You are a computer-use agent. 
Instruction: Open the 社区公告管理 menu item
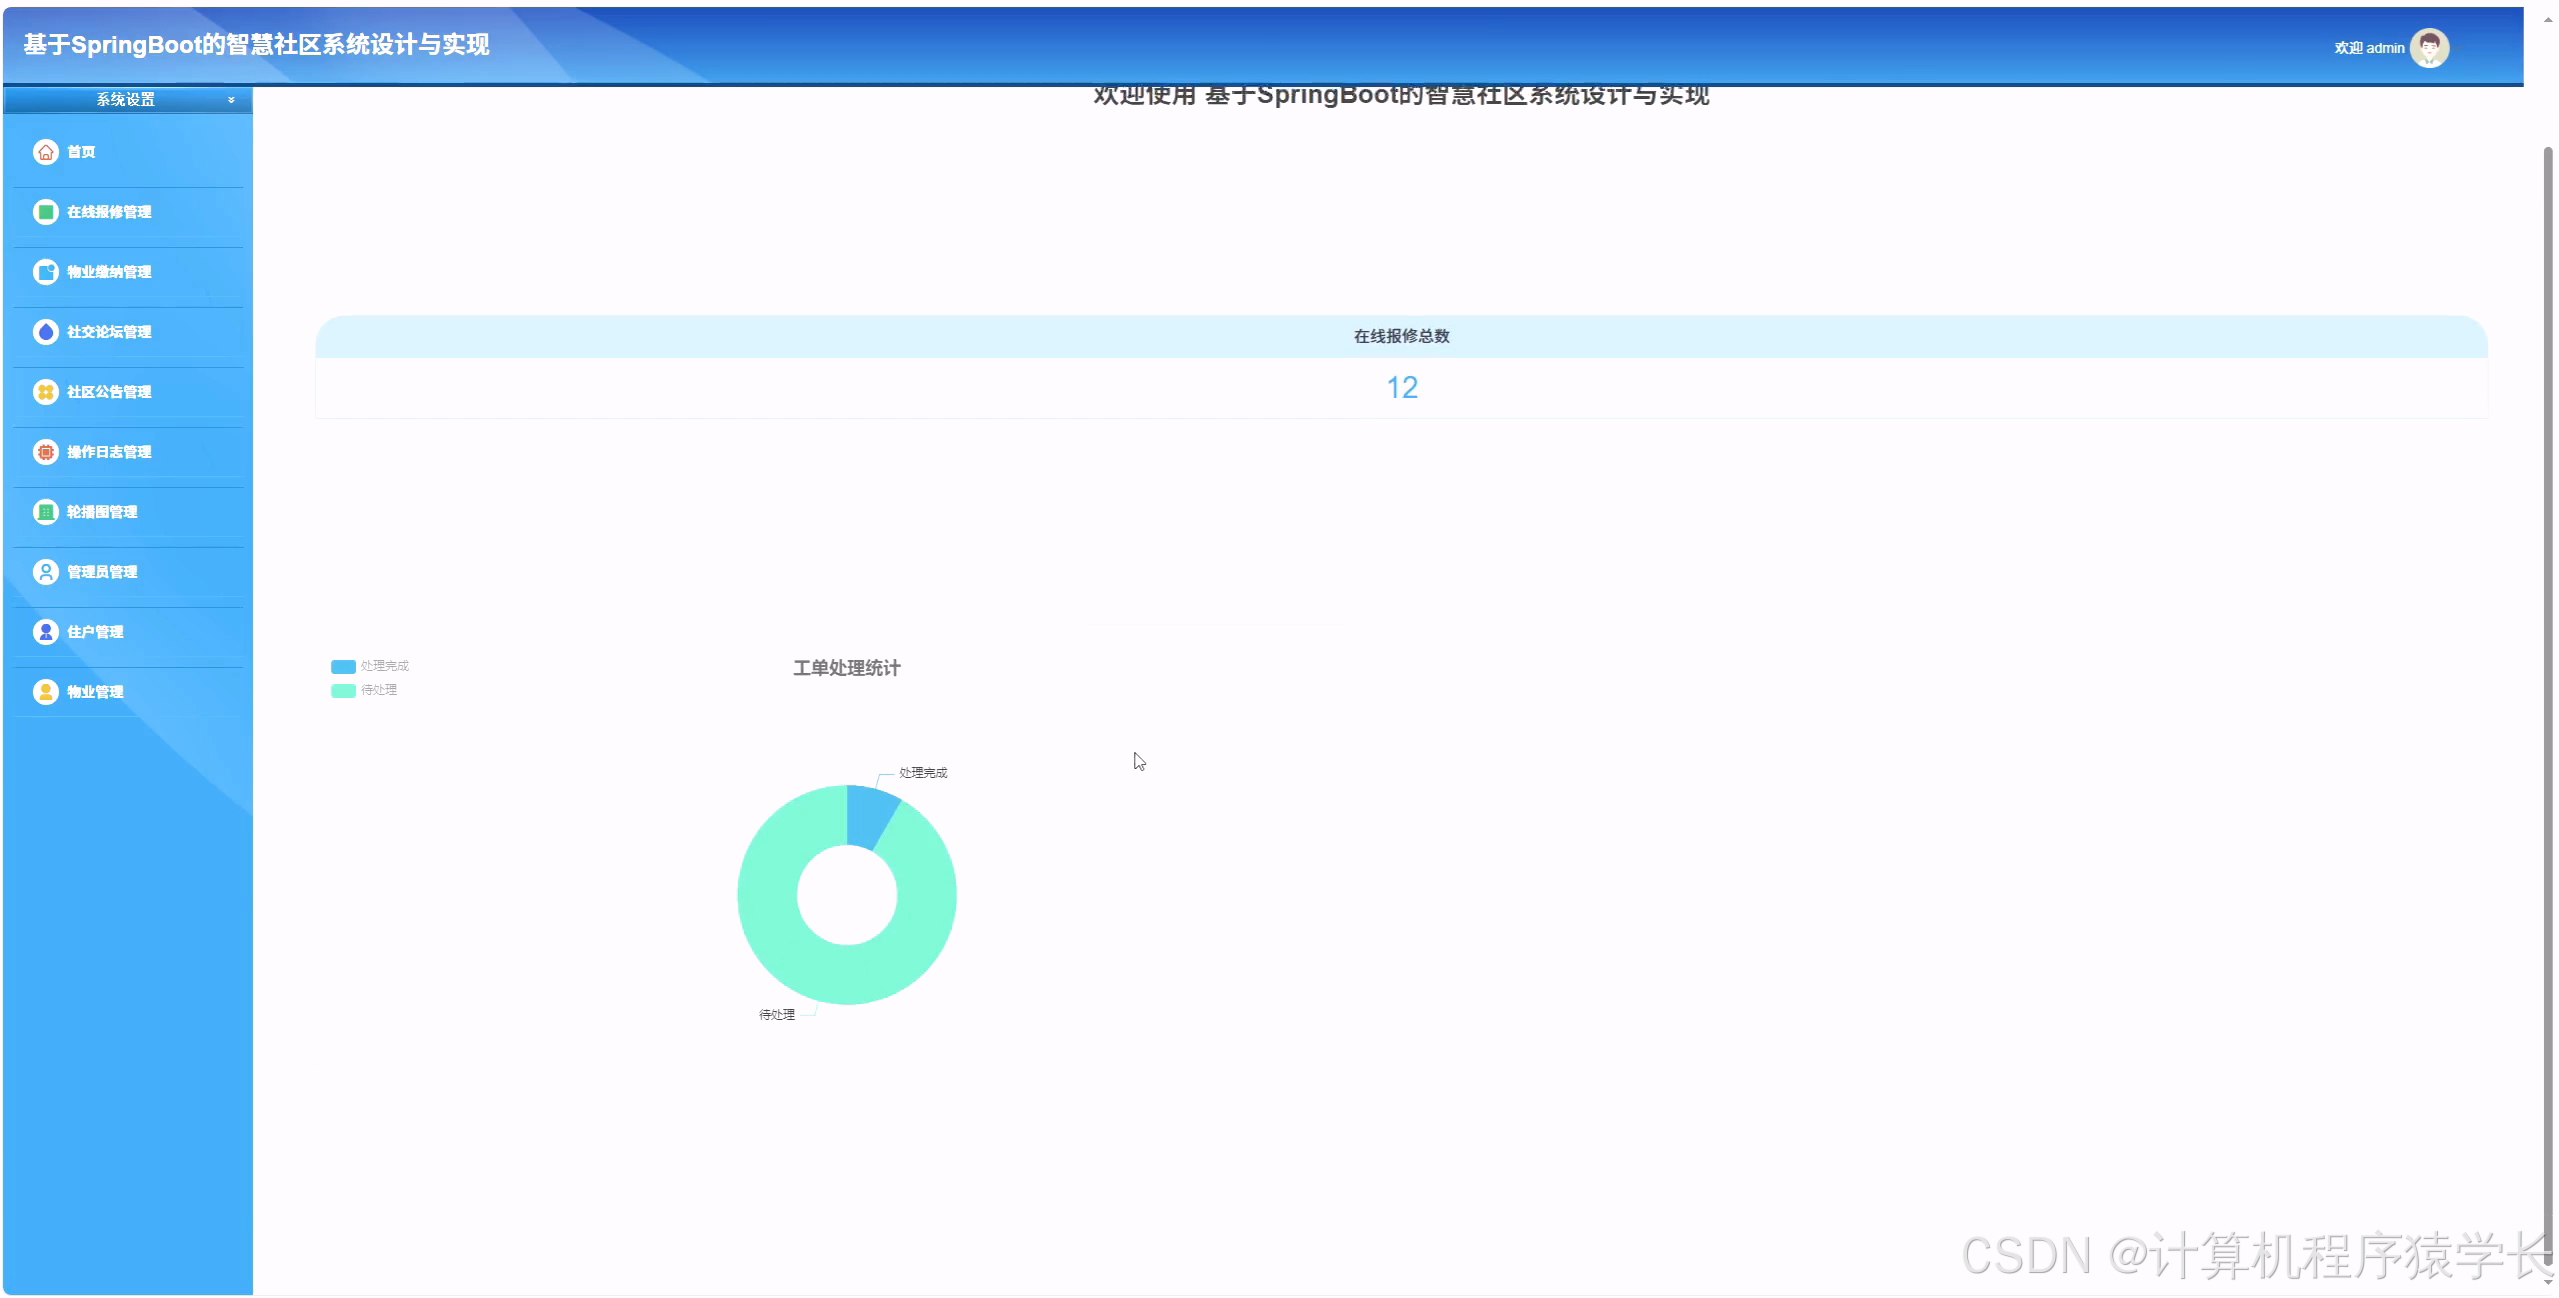pos(109,392)
